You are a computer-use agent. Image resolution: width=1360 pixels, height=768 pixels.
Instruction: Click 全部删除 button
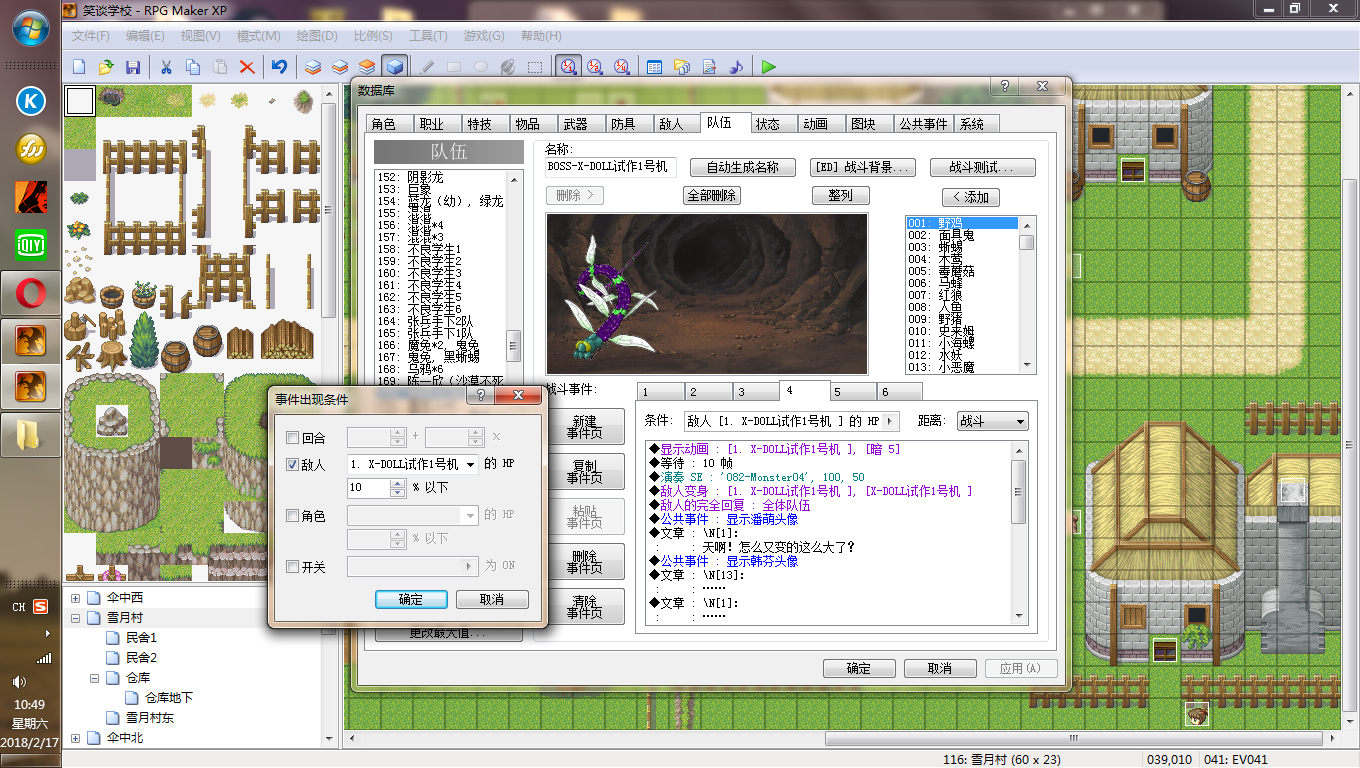[712, 195]
